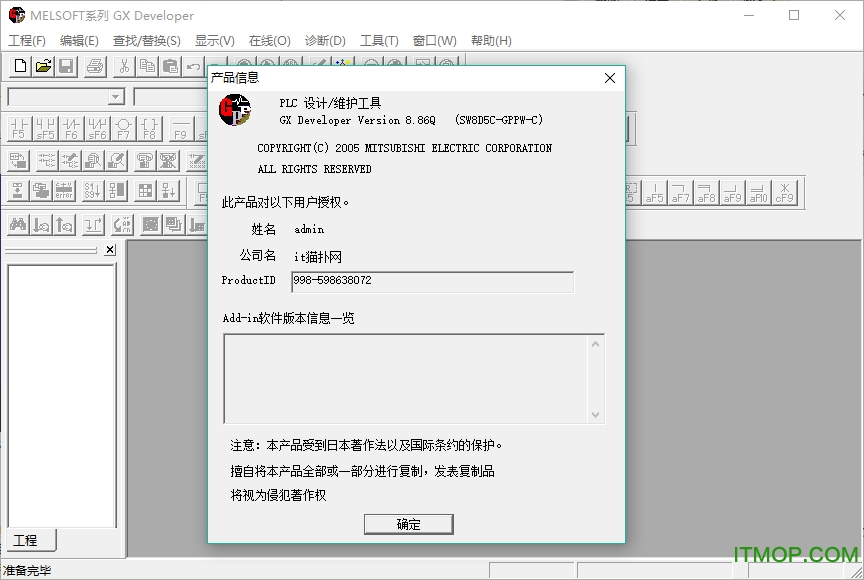
Task: Open the 编辑(E) menu
Action: pyautogui.click(x=79, y=41)
